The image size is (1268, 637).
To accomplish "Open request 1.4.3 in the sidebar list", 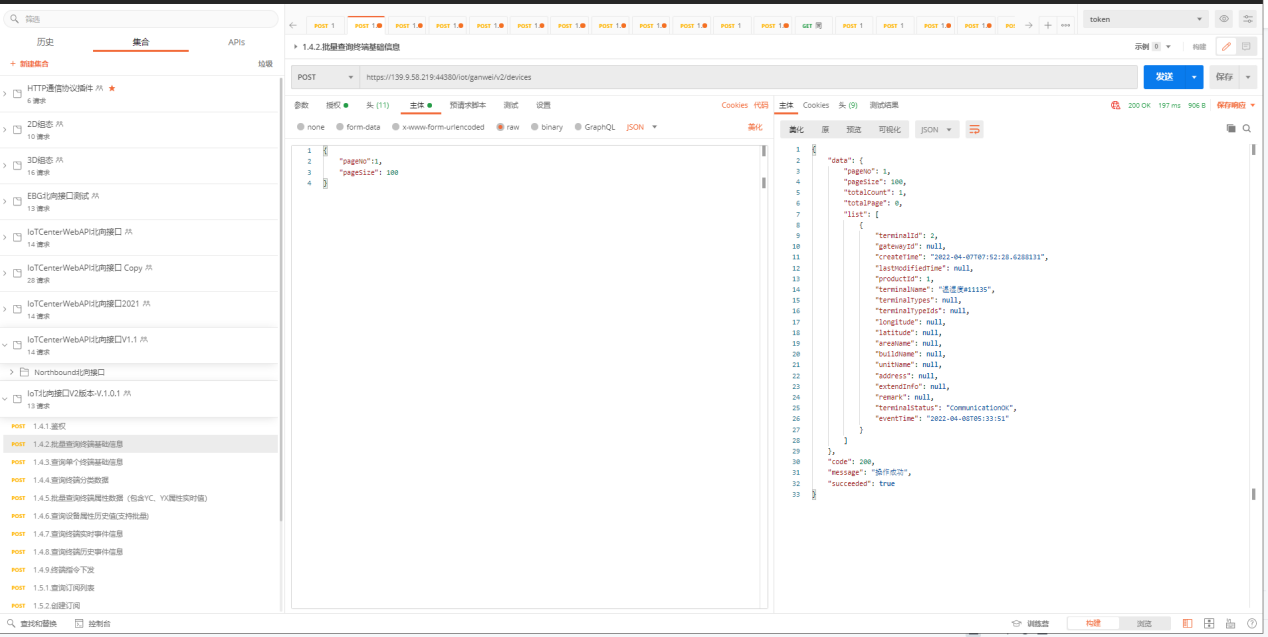I will 78,462.
